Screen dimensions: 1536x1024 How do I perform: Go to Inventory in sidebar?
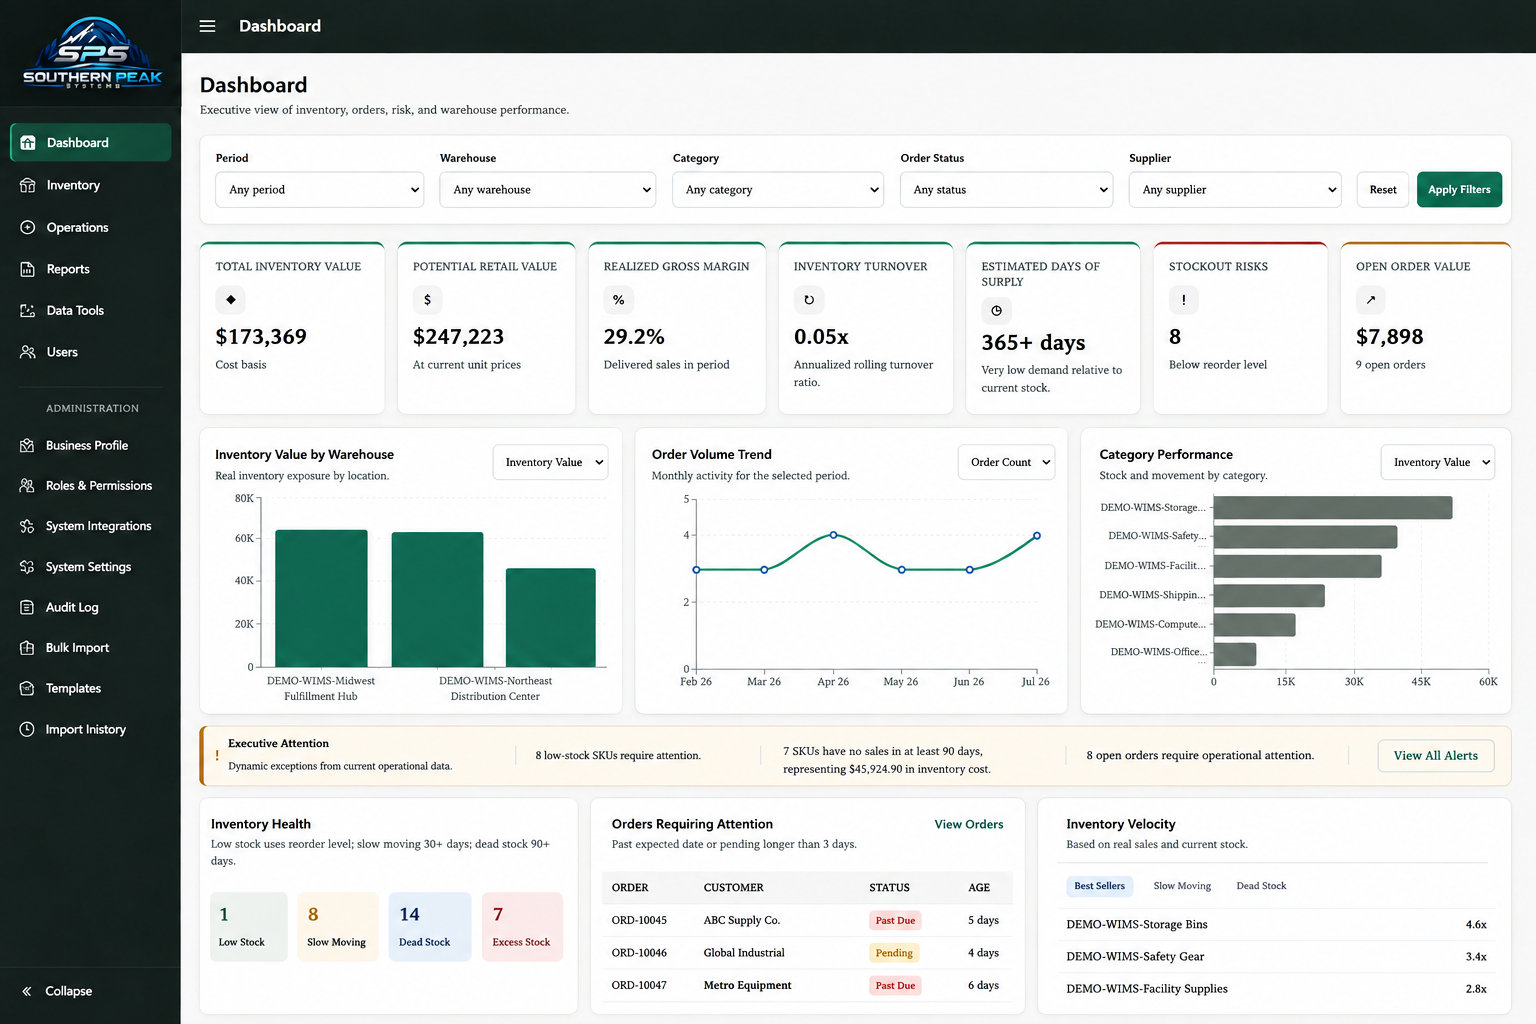click(x=90, y=185)
